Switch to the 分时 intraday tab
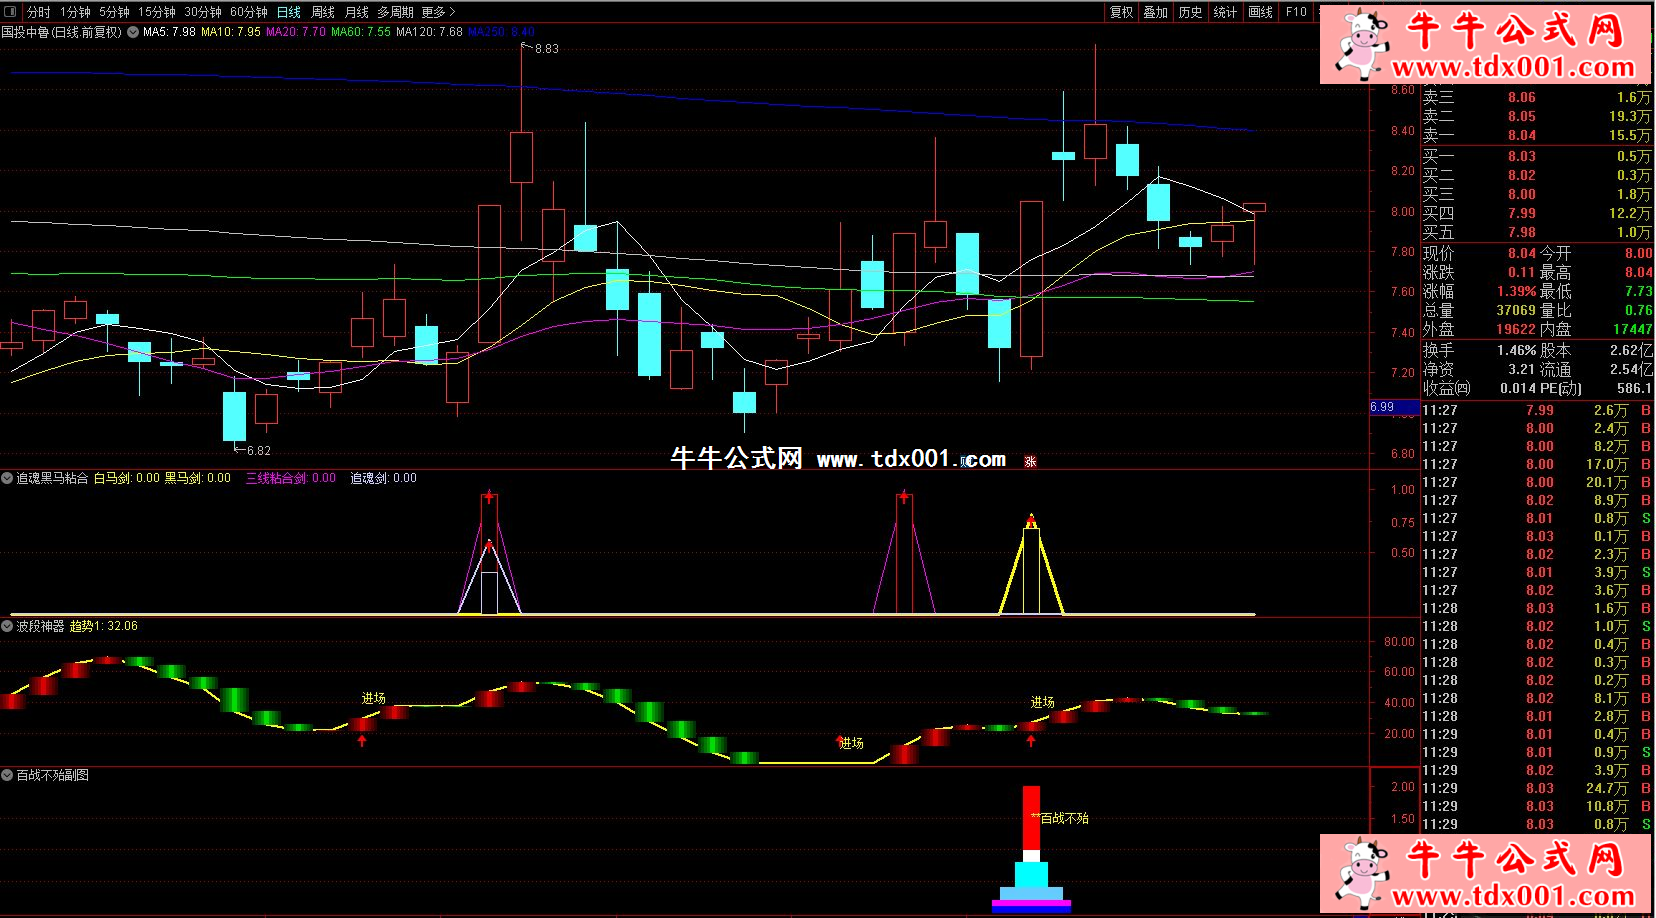 pos(39,12)
